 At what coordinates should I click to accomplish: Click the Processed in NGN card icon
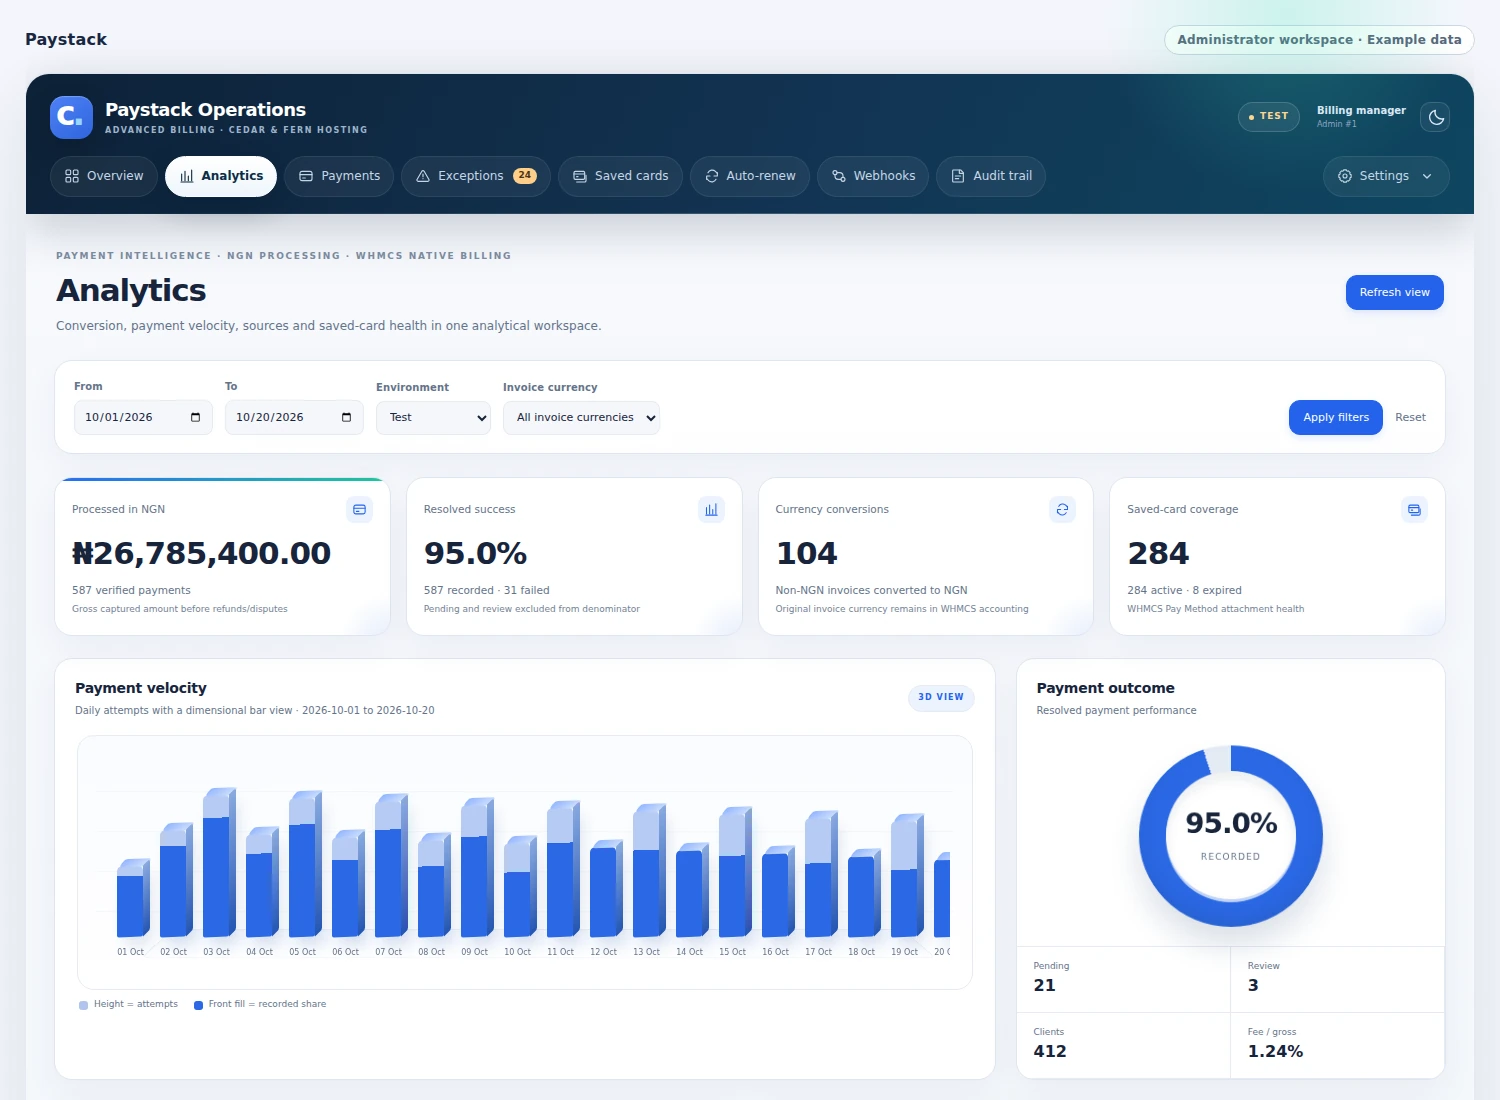[x=360, y=510]
